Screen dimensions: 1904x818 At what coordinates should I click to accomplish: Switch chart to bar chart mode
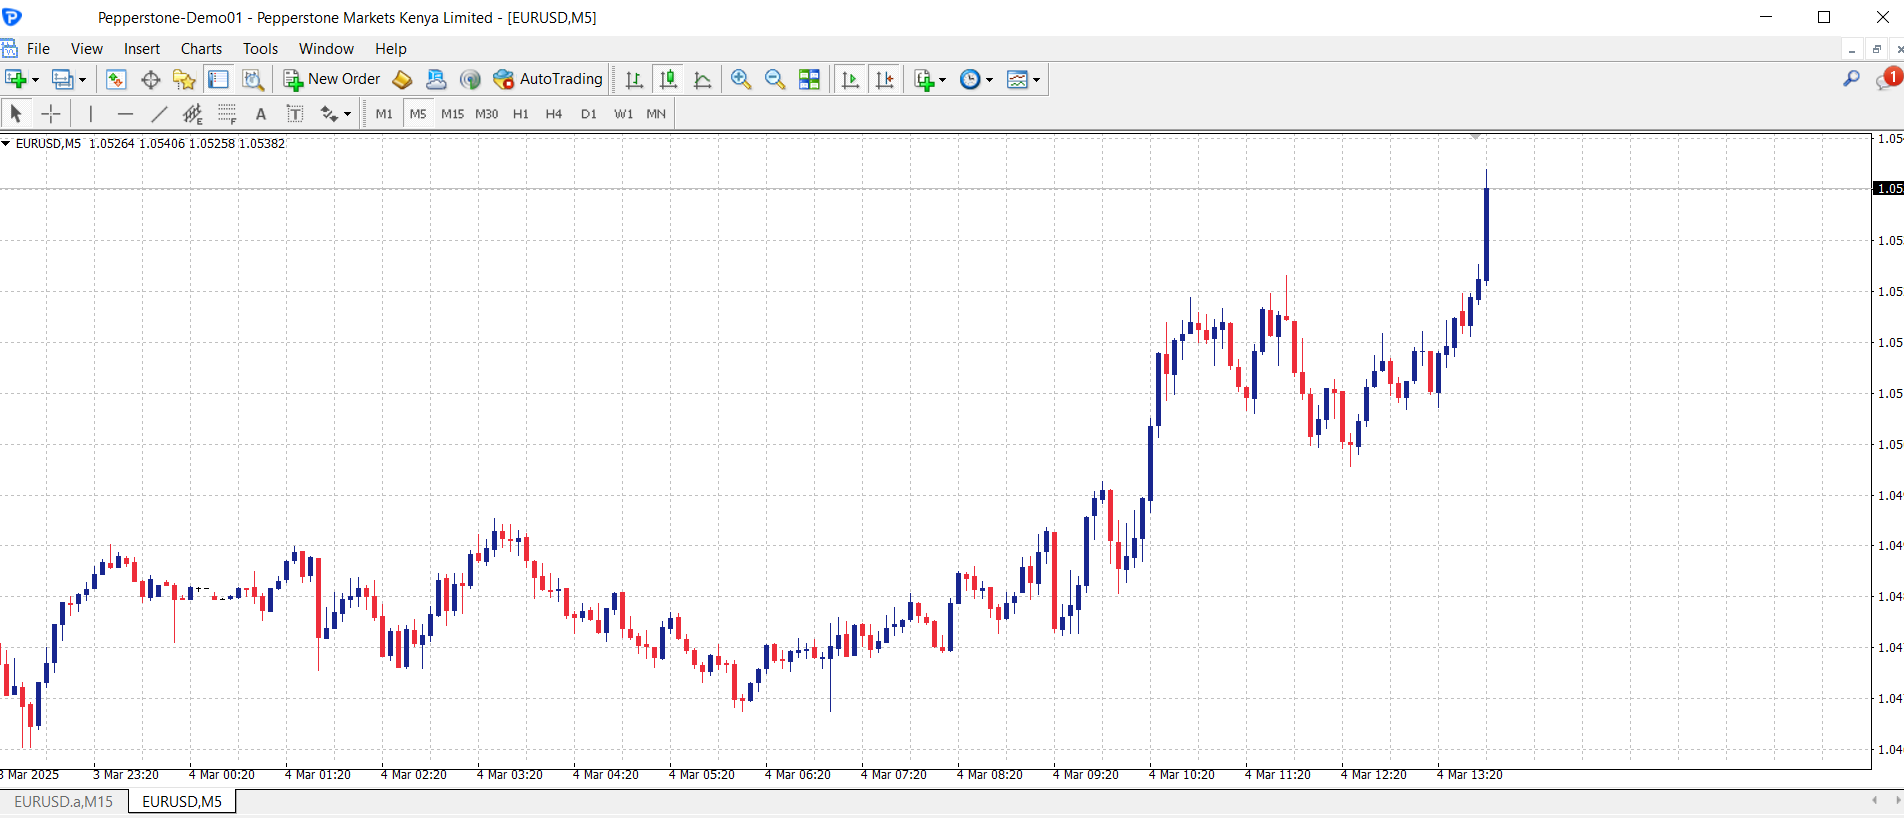[634, 79]
